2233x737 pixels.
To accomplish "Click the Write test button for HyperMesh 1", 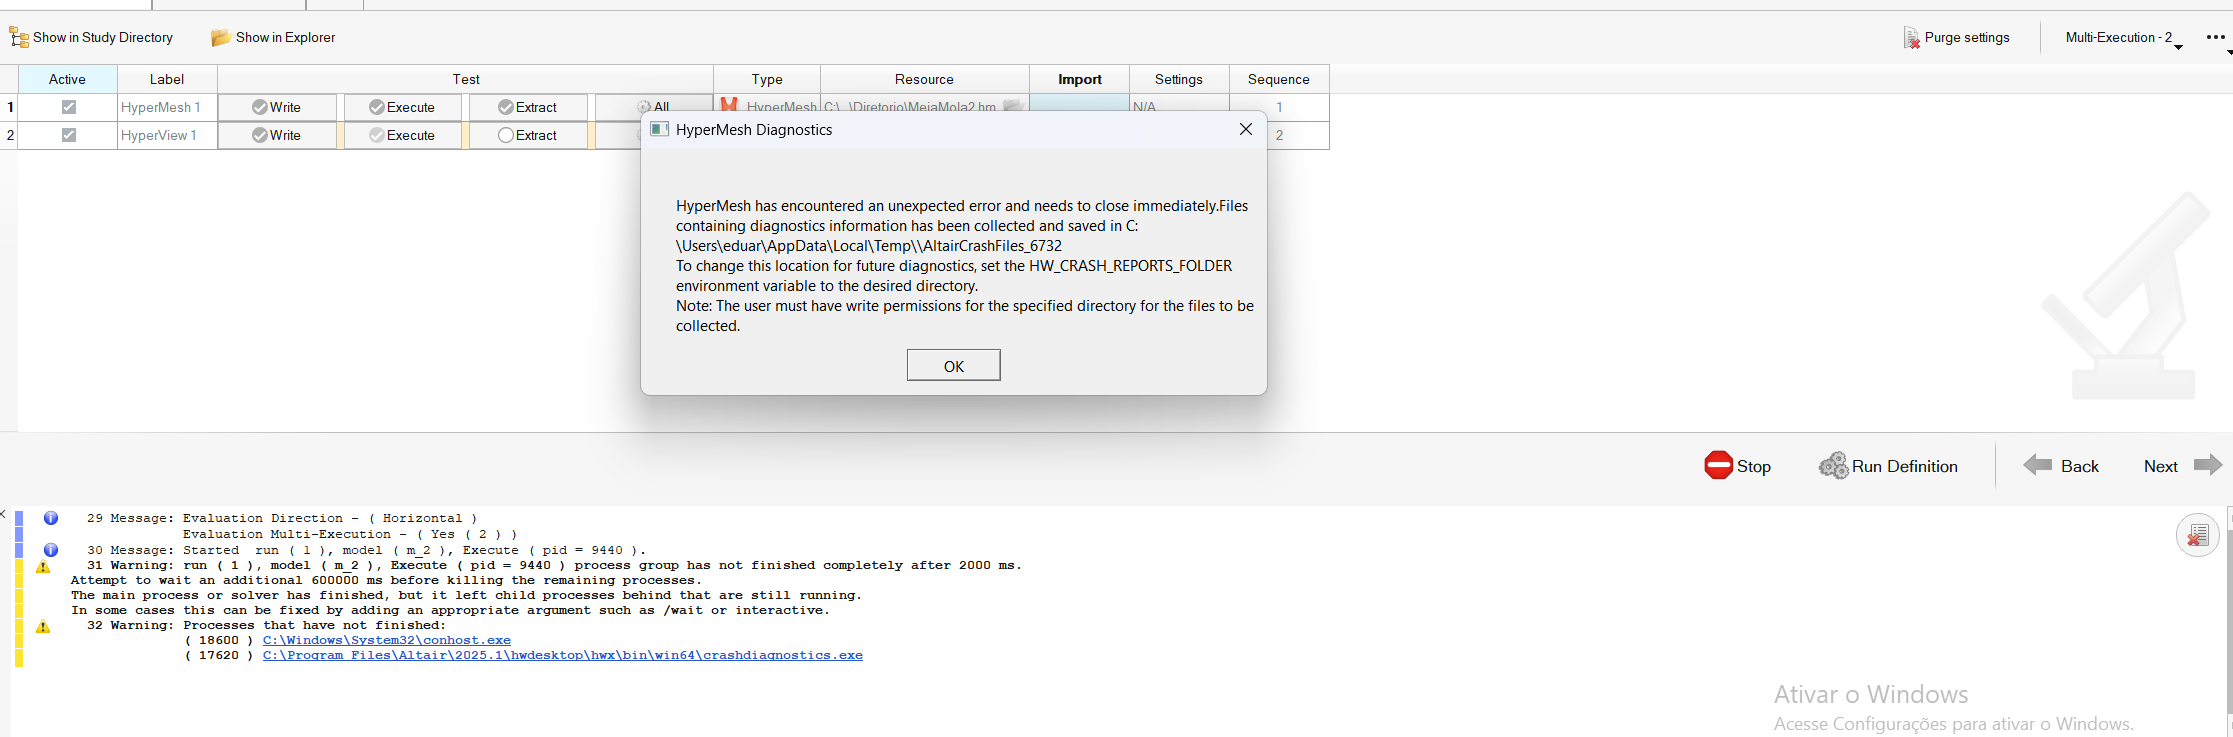I will point(277,107).
